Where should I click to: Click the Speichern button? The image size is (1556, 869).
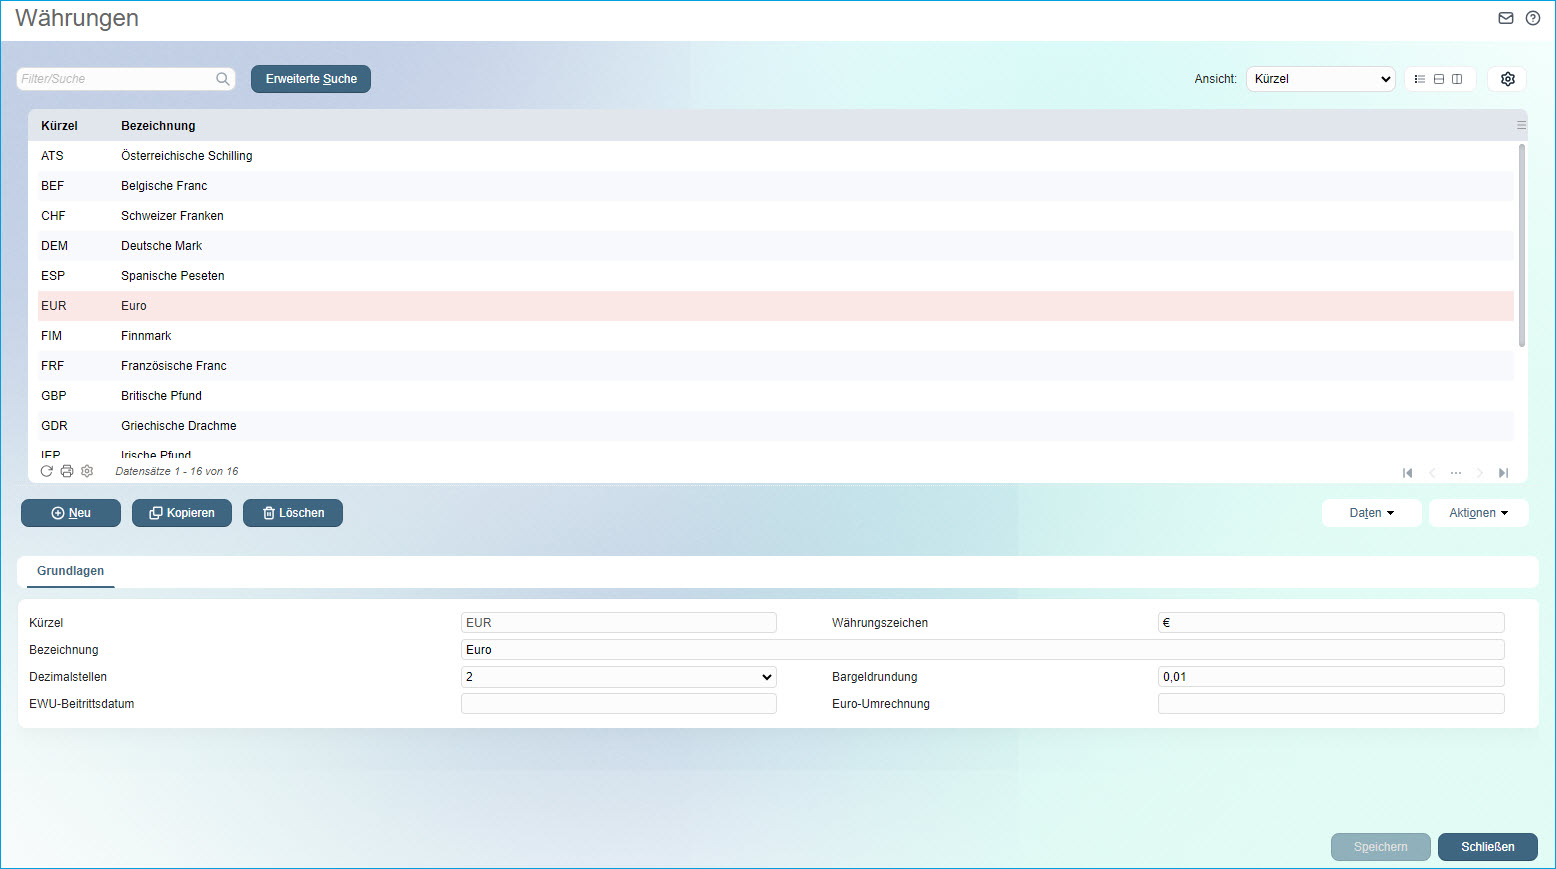pos(1381,847)
